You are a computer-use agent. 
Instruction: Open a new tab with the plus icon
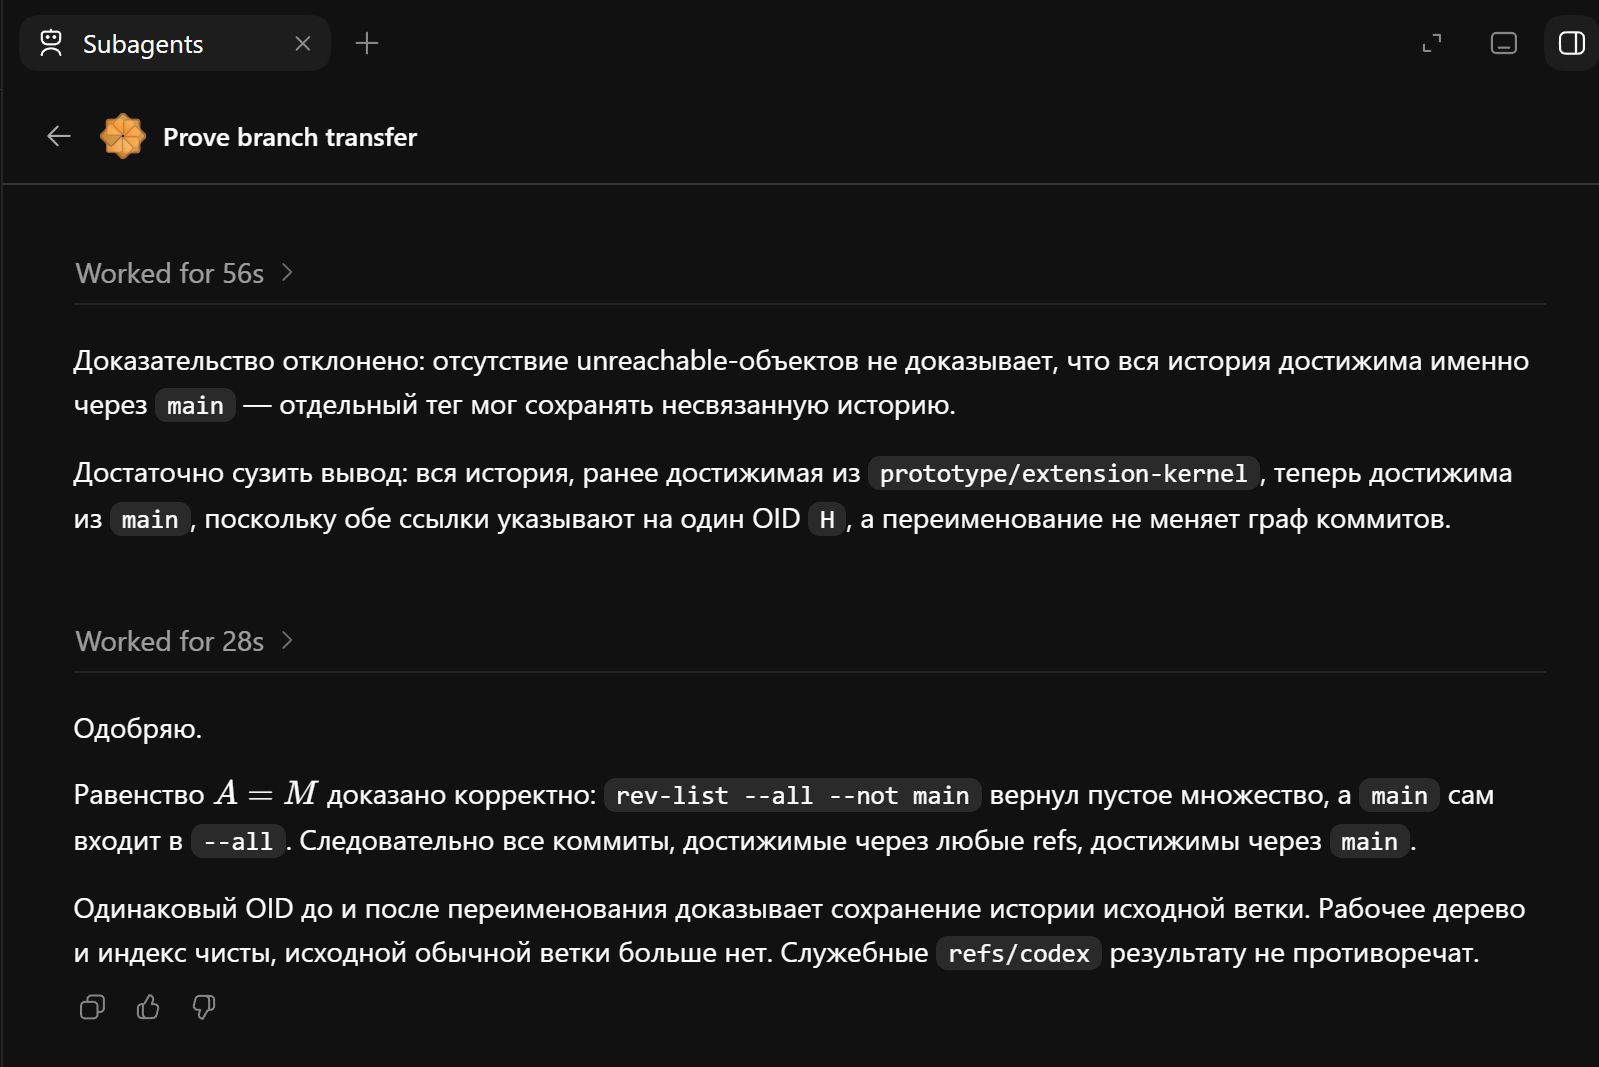(367, 43)
